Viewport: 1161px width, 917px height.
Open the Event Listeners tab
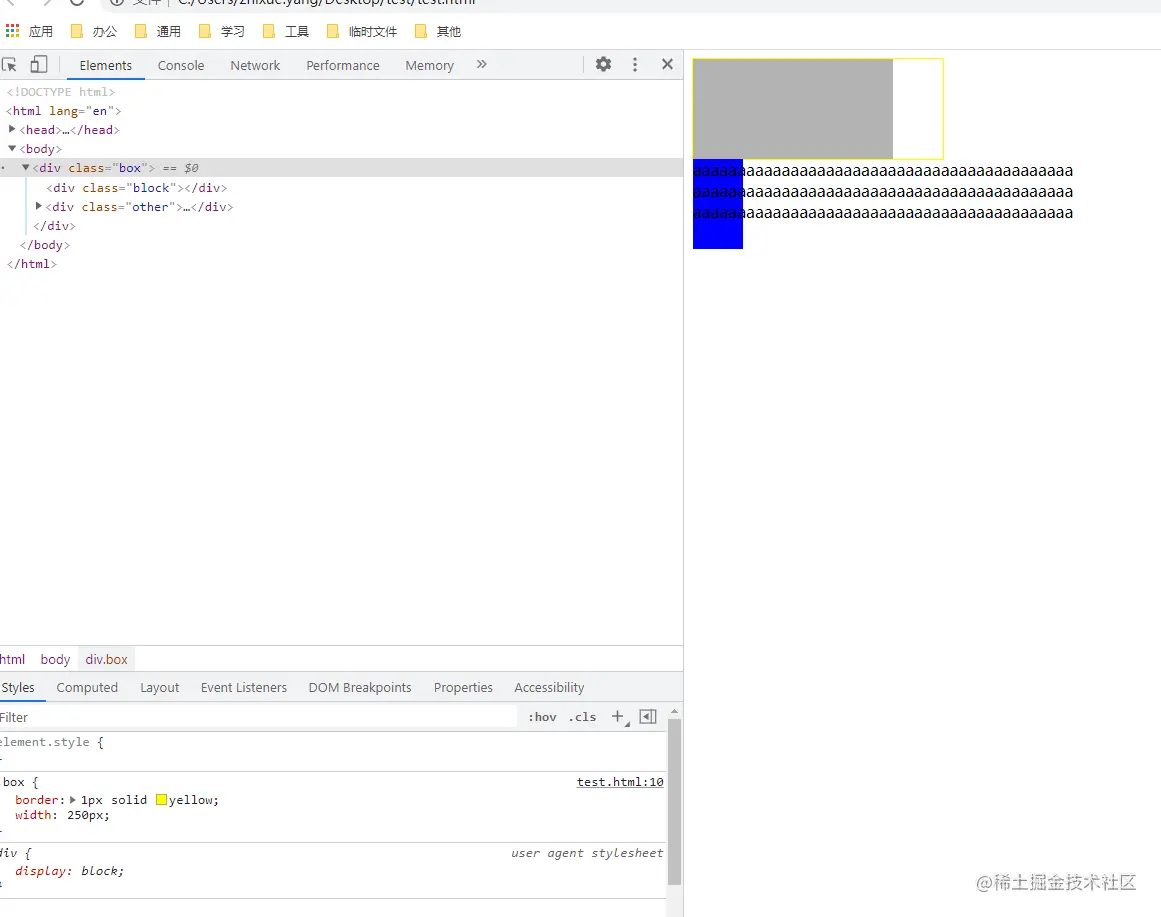[244, 687]
